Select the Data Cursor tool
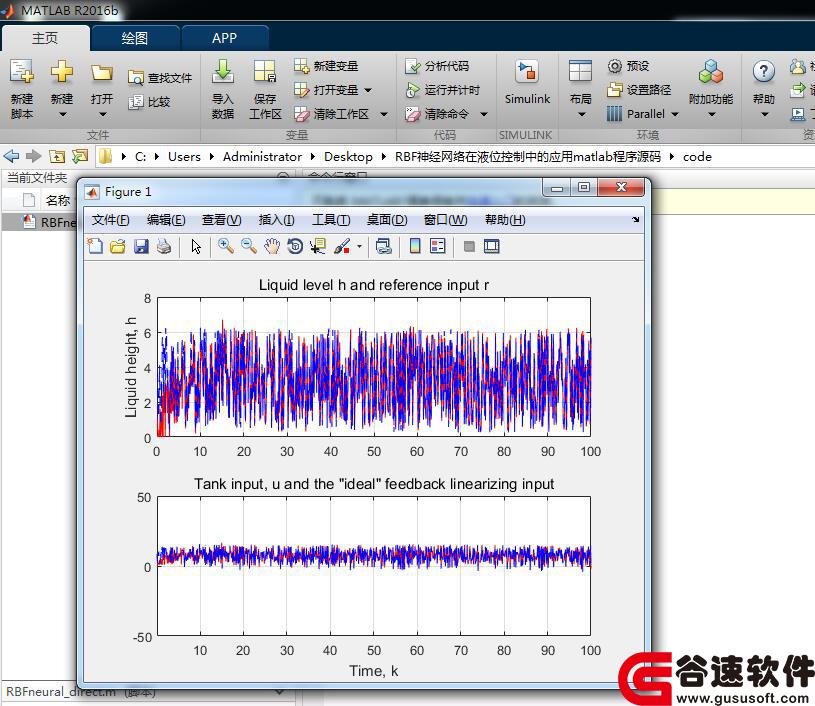The width and height of the screenshot is (815, 706). click(x=318, y=246)
